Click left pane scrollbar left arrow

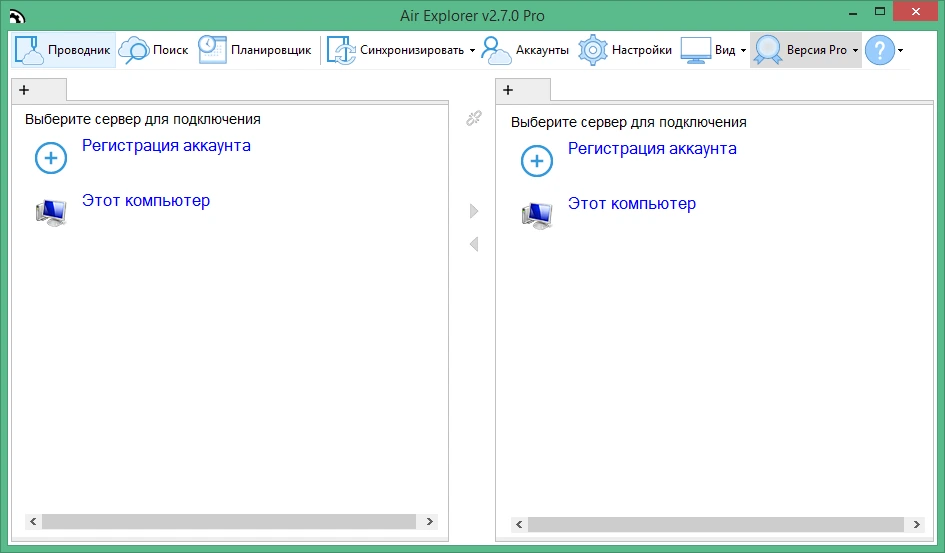[33, 522]
